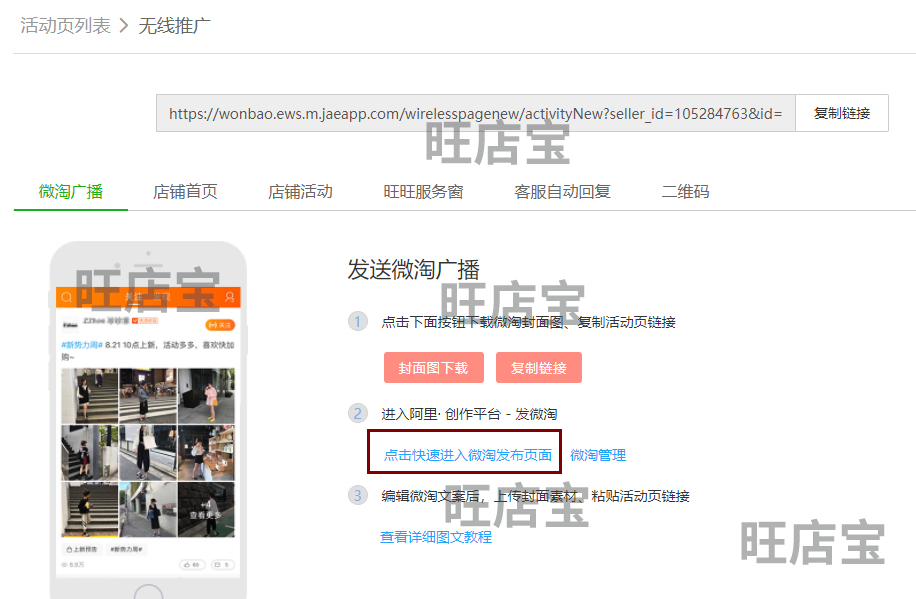Click inside the activity URL field
This screenshot has width=916, height=599.
pyautogui.click(x=475, y=113)
